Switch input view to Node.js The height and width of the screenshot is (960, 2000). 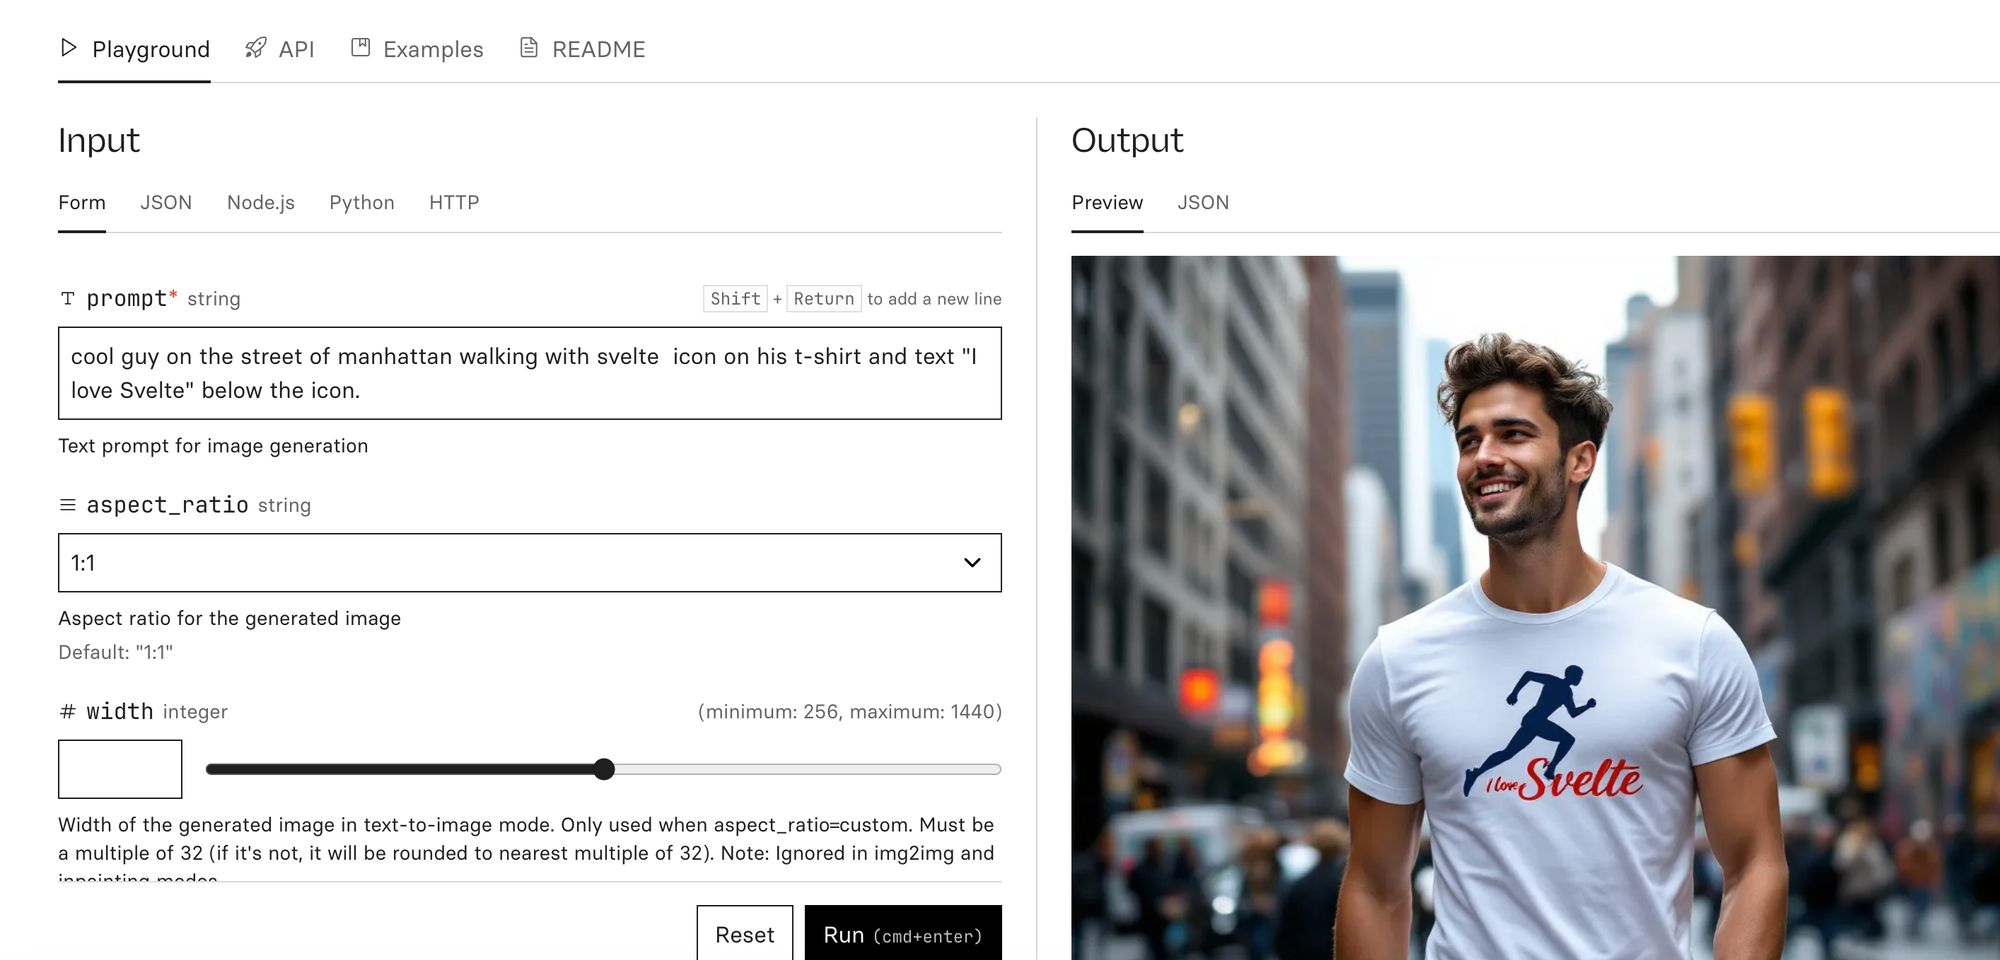(x=261, y=203)
